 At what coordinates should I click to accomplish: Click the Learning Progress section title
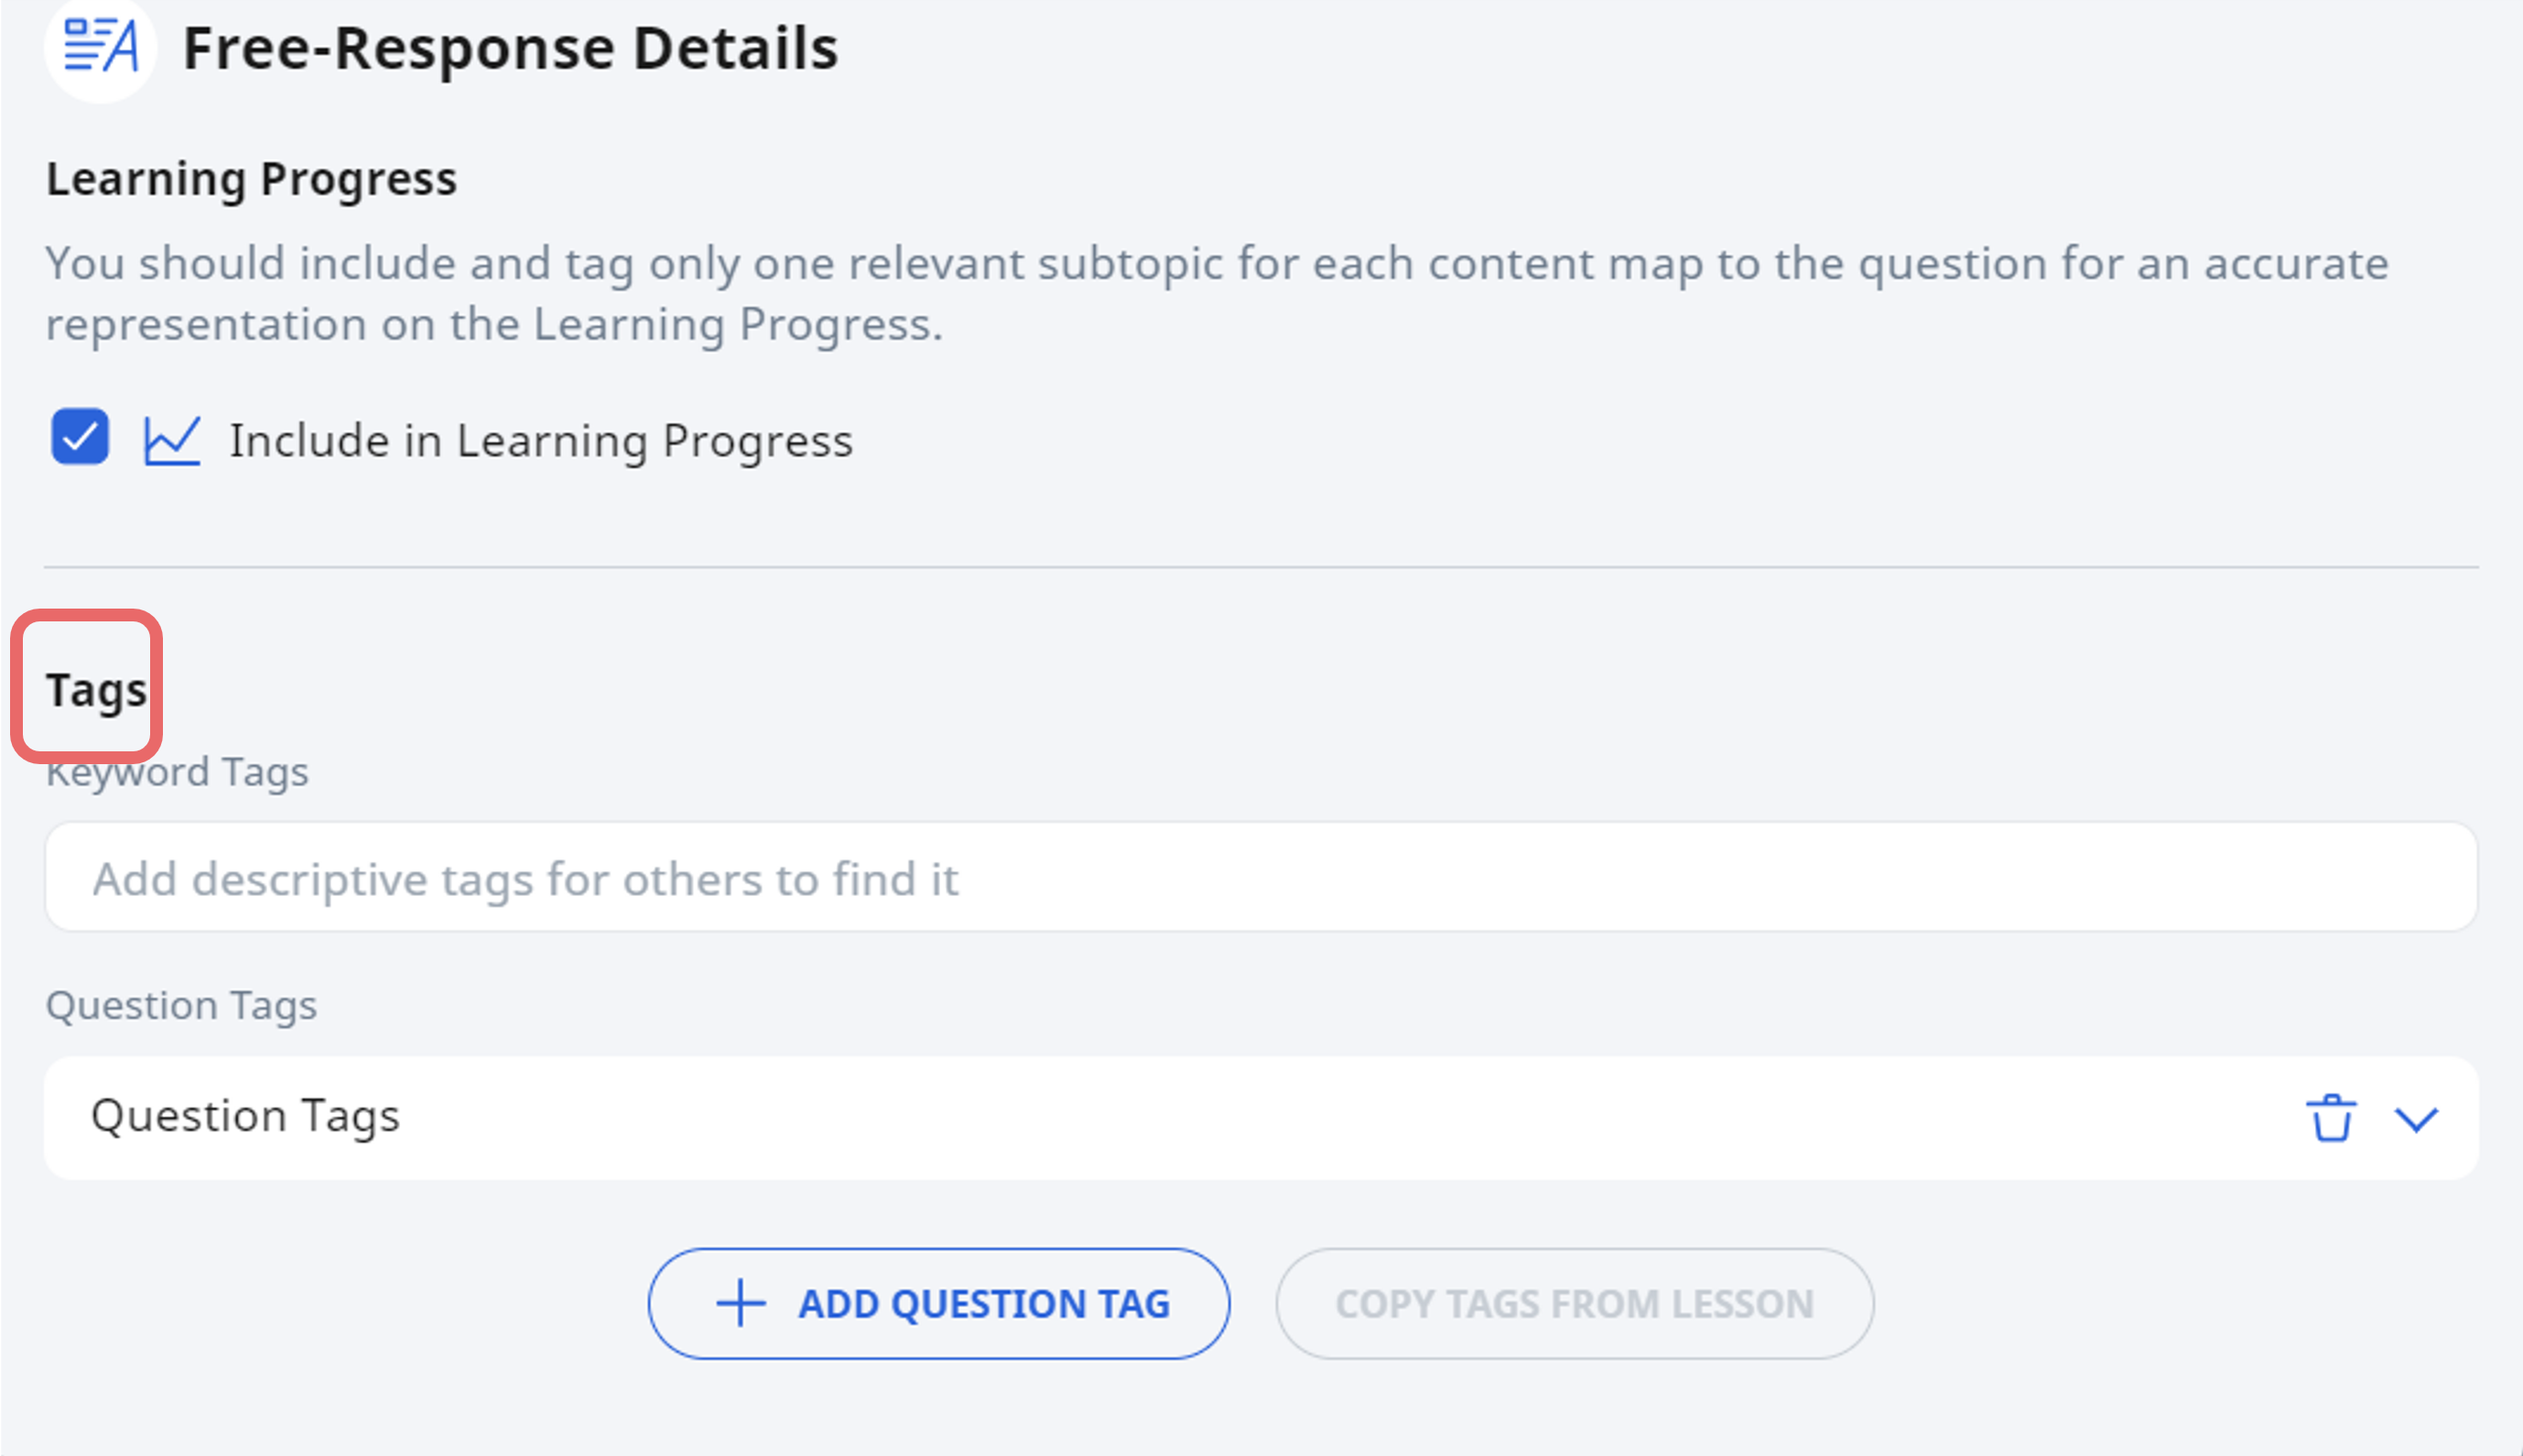click(x=250, y=179)
